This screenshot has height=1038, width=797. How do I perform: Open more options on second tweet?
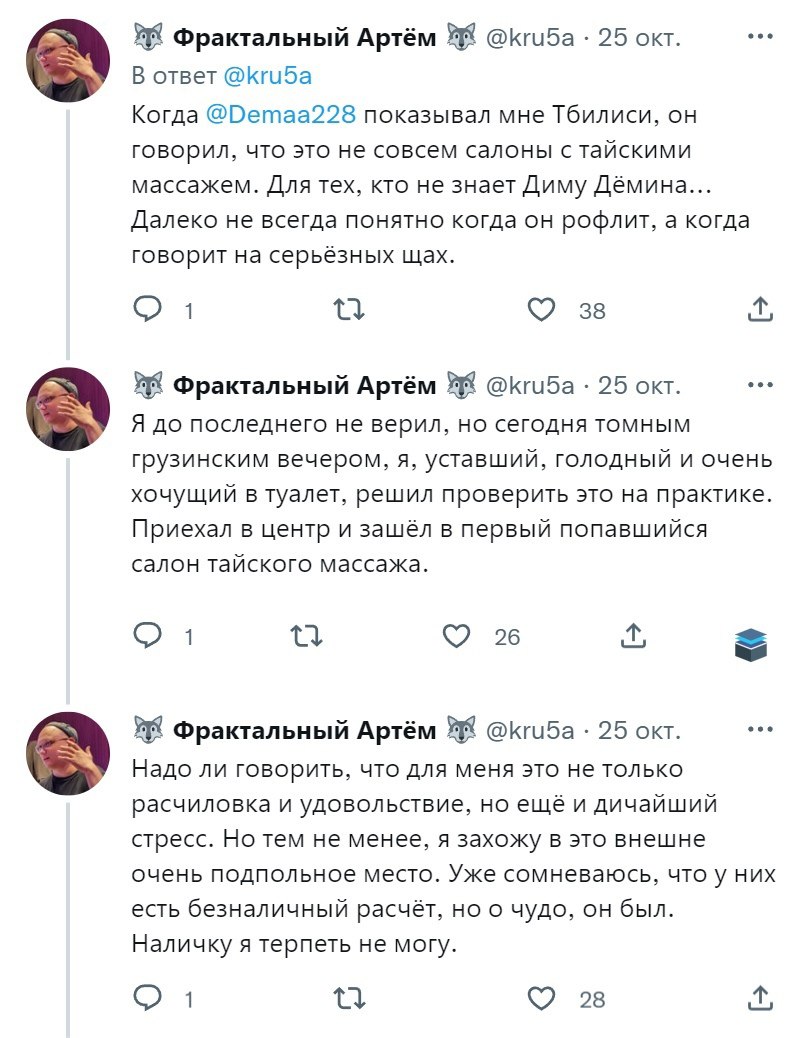[x=760, y=385]
